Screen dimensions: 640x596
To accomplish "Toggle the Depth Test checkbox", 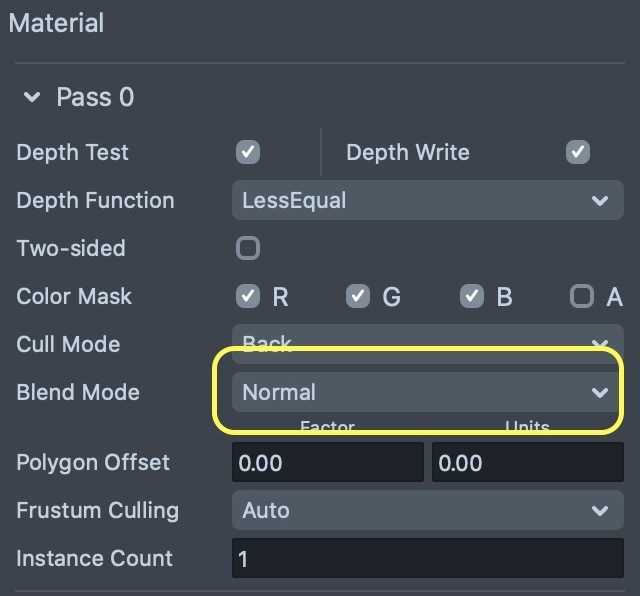I will [x=248, y=152].
